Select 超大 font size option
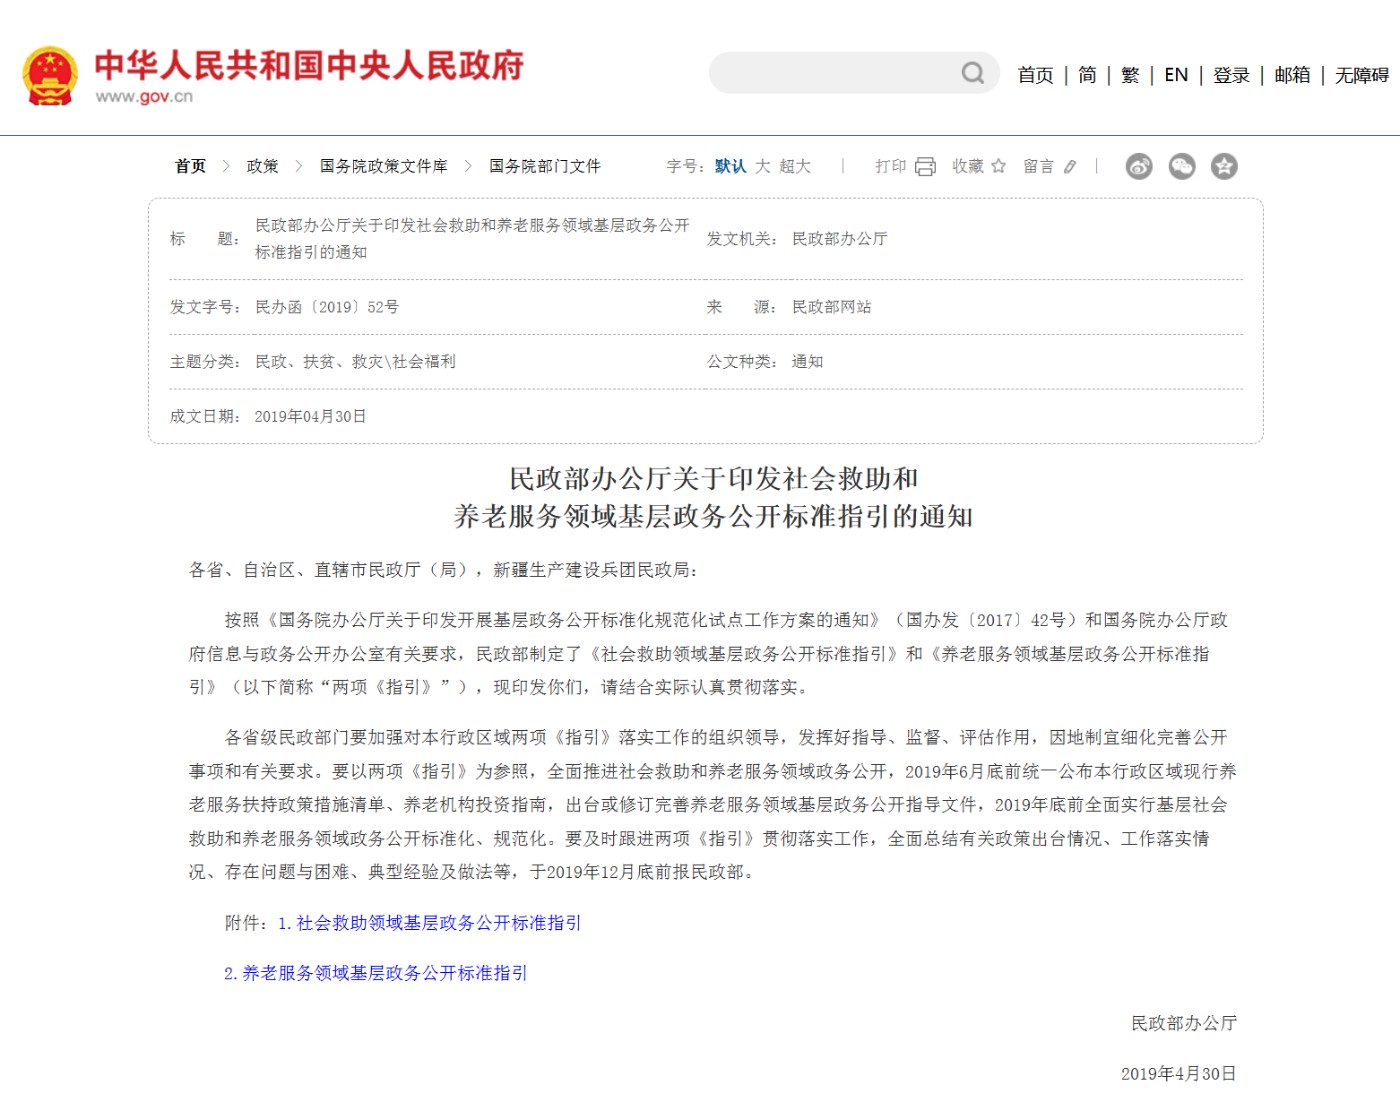The height and width of the screenshot is (1107, 1400). point(795,166)
